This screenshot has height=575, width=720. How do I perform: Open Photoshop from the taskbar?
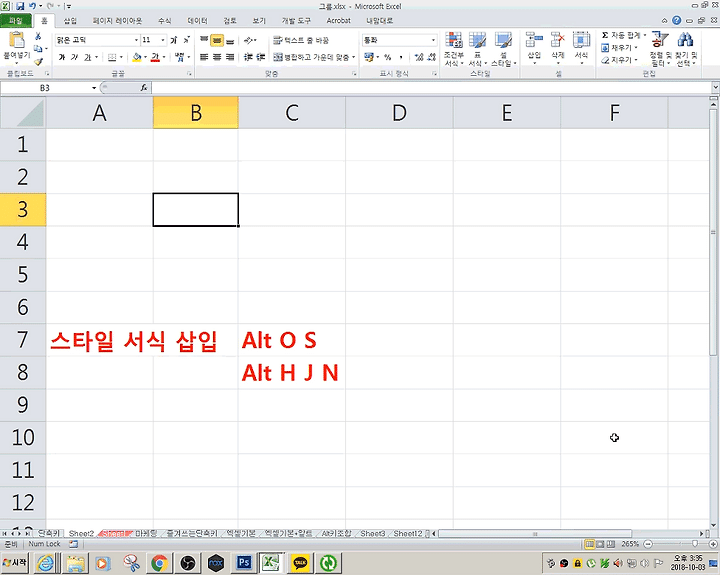coord(243,562)
